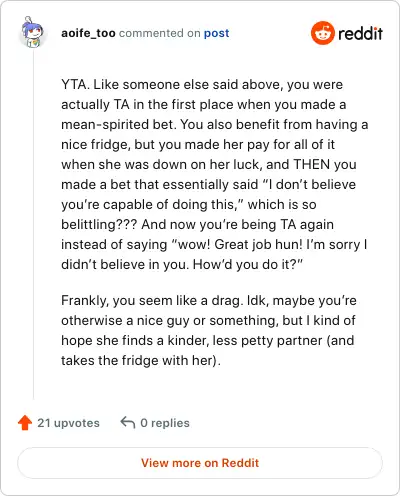This screenshot has height=496, width=400.
Task: Click the phrase "takes the fridge with her"
Action: (x=137, y=360)
